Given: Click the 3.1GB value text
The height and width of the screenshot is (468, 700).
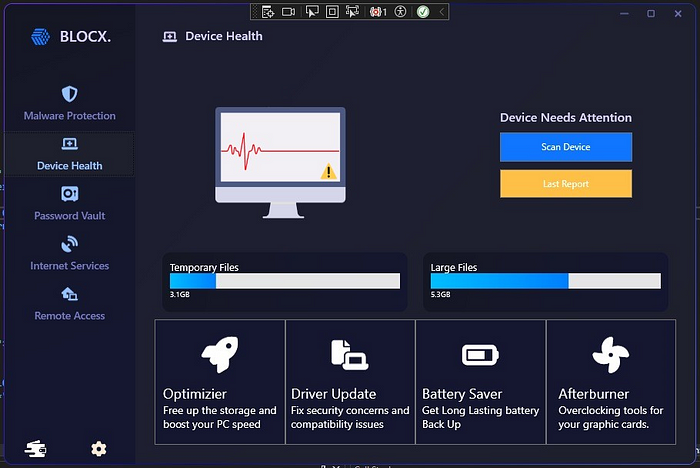Looking at the screenshot, I should coord(179,295).
